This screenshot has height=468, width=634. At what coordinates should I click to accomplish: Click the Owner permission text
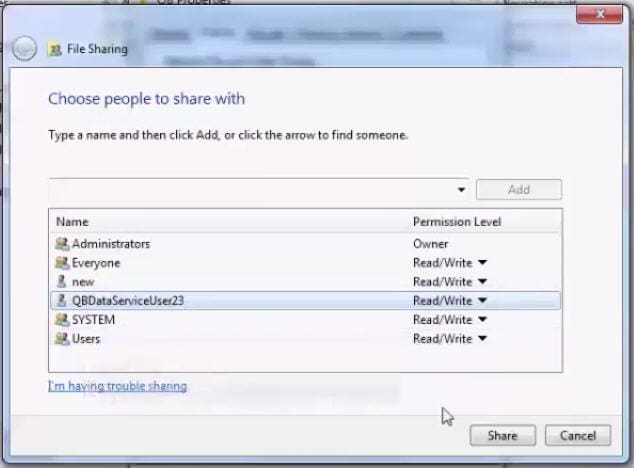[x=431, y=244]
